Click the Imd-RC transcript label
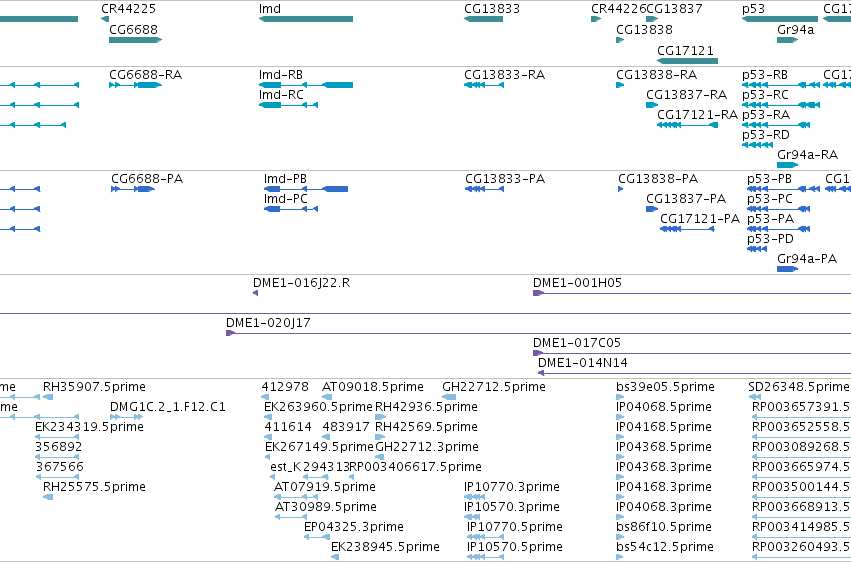Viewport: 851px width, 562px height. coord(281,95)
